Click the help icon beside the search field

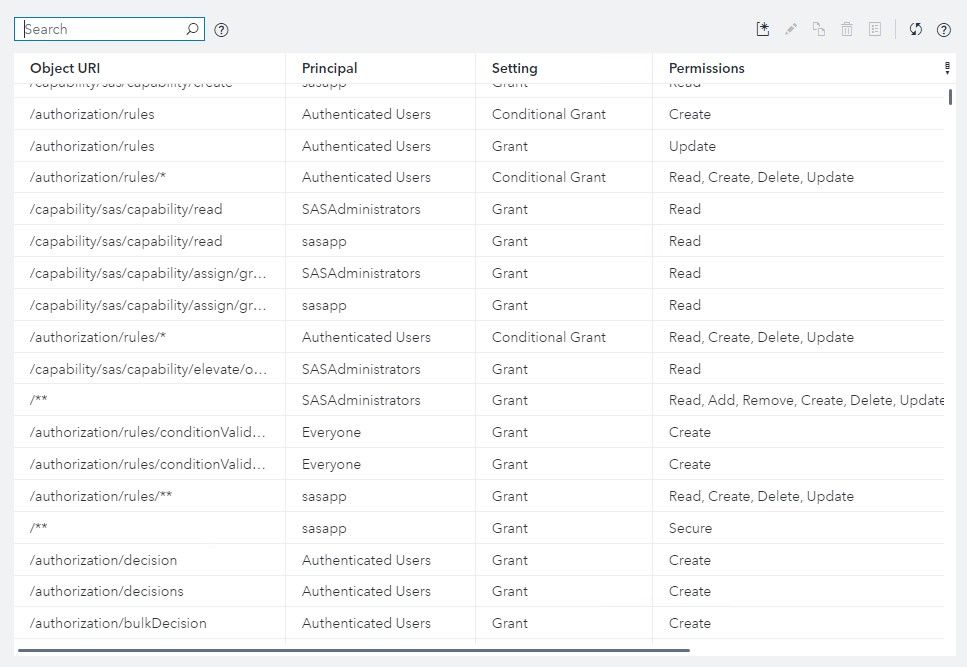pos(221,29)
